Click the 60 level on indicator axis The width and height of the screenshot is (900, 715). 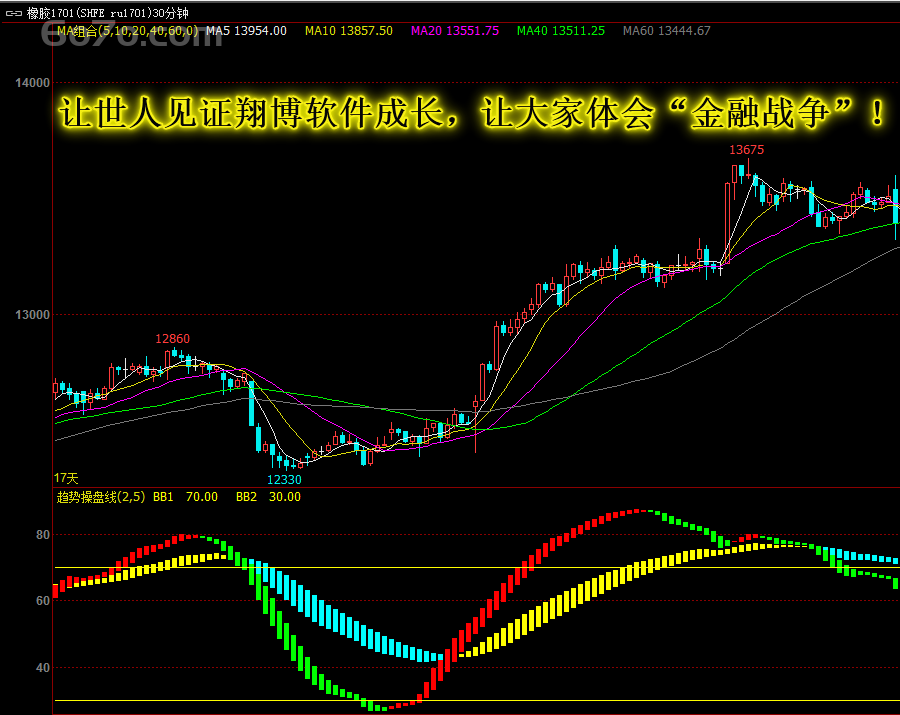43,601
